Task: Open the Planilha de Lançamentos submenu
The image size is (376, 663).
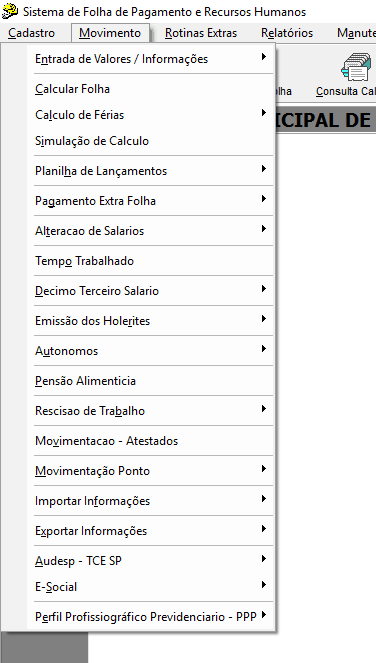Action: (x=151, y=171)
